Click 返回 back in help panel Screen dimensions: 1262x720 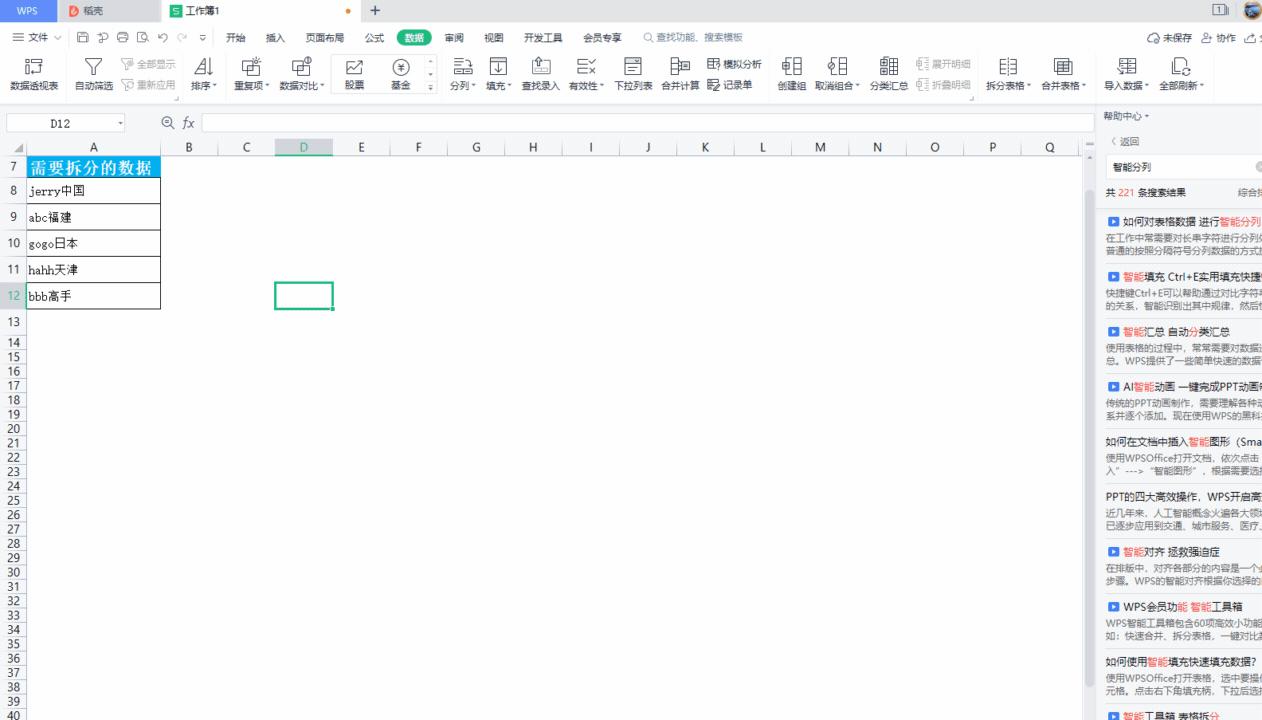pyautogui.click(x=1125, y=142)
